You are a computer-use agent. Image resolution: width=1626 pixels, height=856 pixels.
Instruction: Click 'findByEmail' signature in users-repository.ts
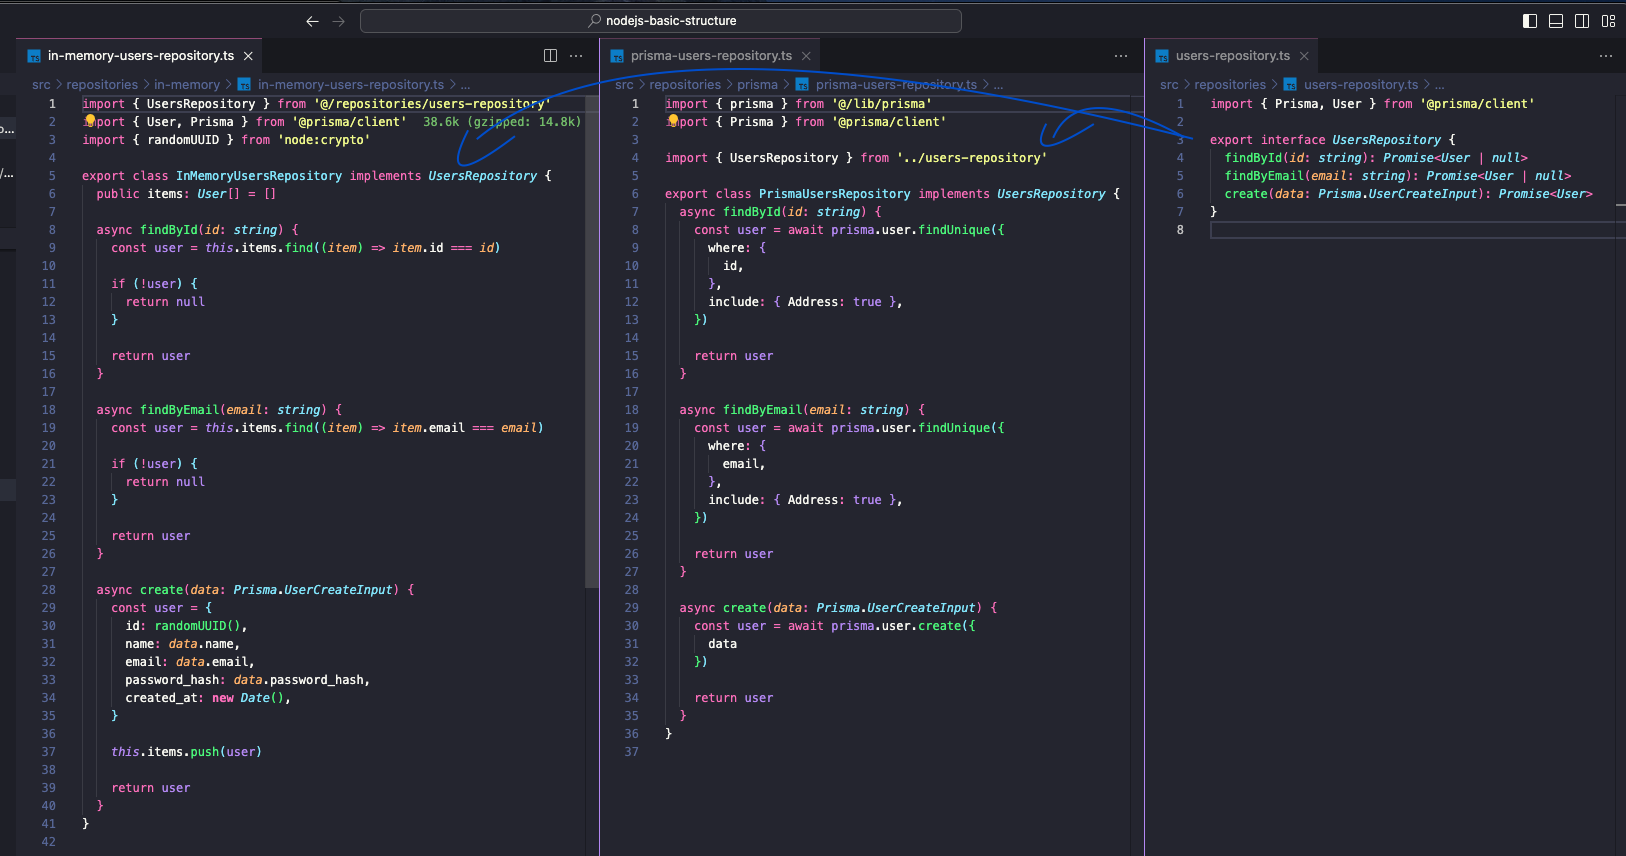click(x=1398, y=176)
